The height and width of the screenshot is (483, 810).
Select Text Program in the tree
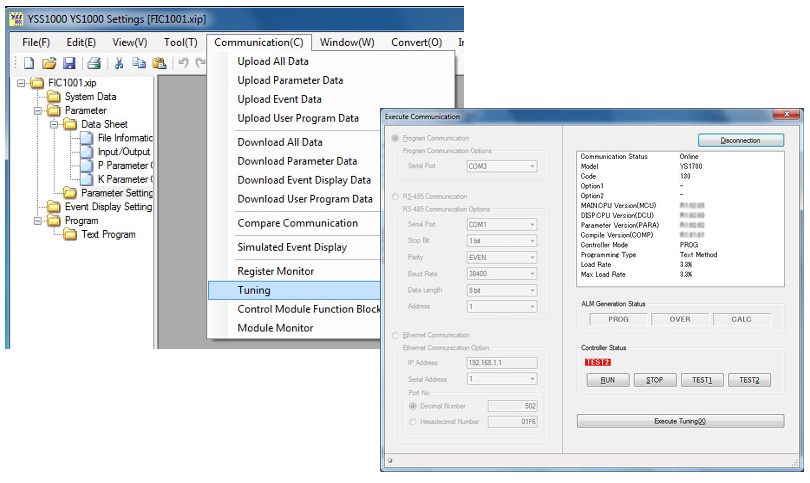click(108, 235)
